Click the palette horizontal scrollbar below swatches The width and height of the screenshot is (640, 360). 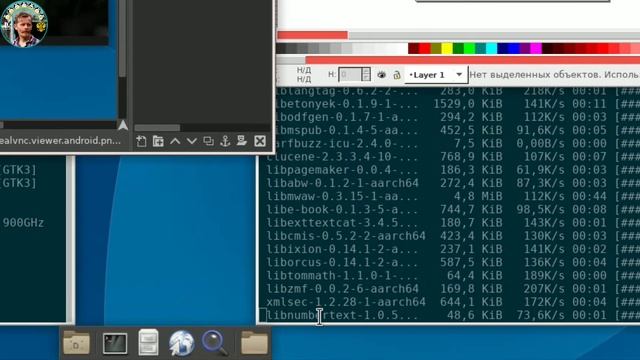coord(473,60)
